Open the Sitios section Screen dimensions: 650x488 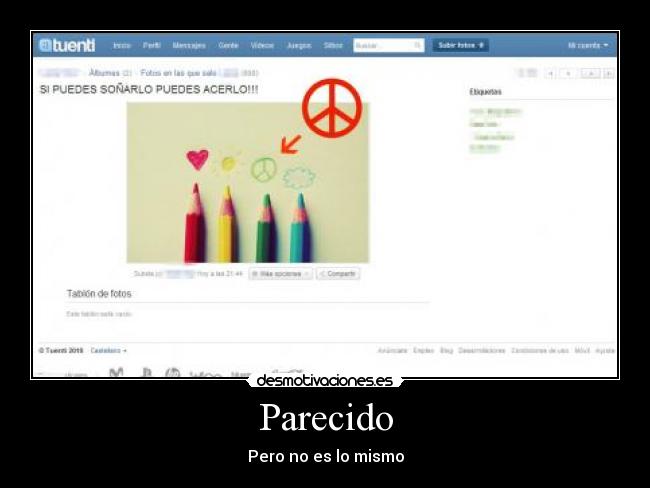click(333, 45)
